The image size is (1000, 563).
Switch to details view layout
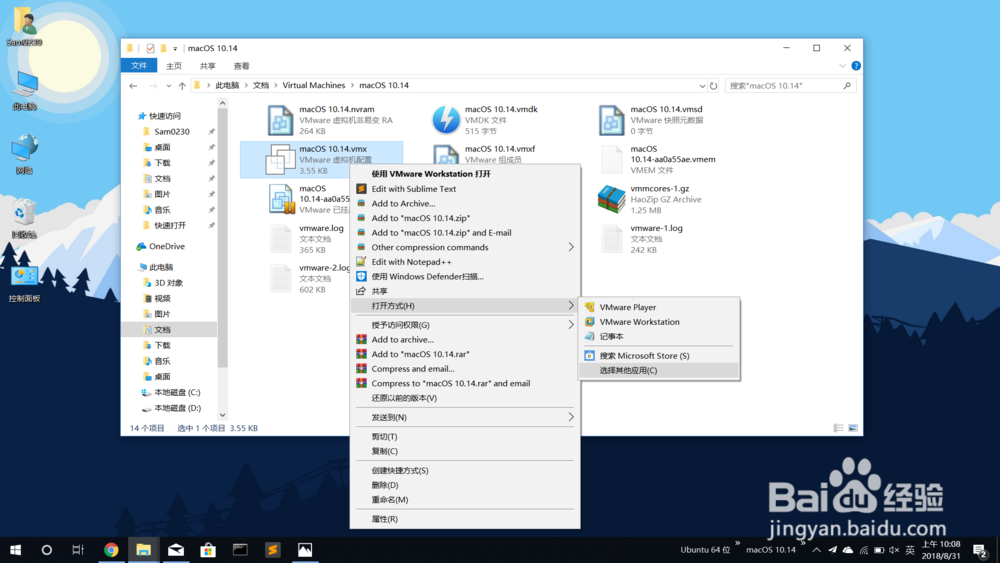(838, 428)
